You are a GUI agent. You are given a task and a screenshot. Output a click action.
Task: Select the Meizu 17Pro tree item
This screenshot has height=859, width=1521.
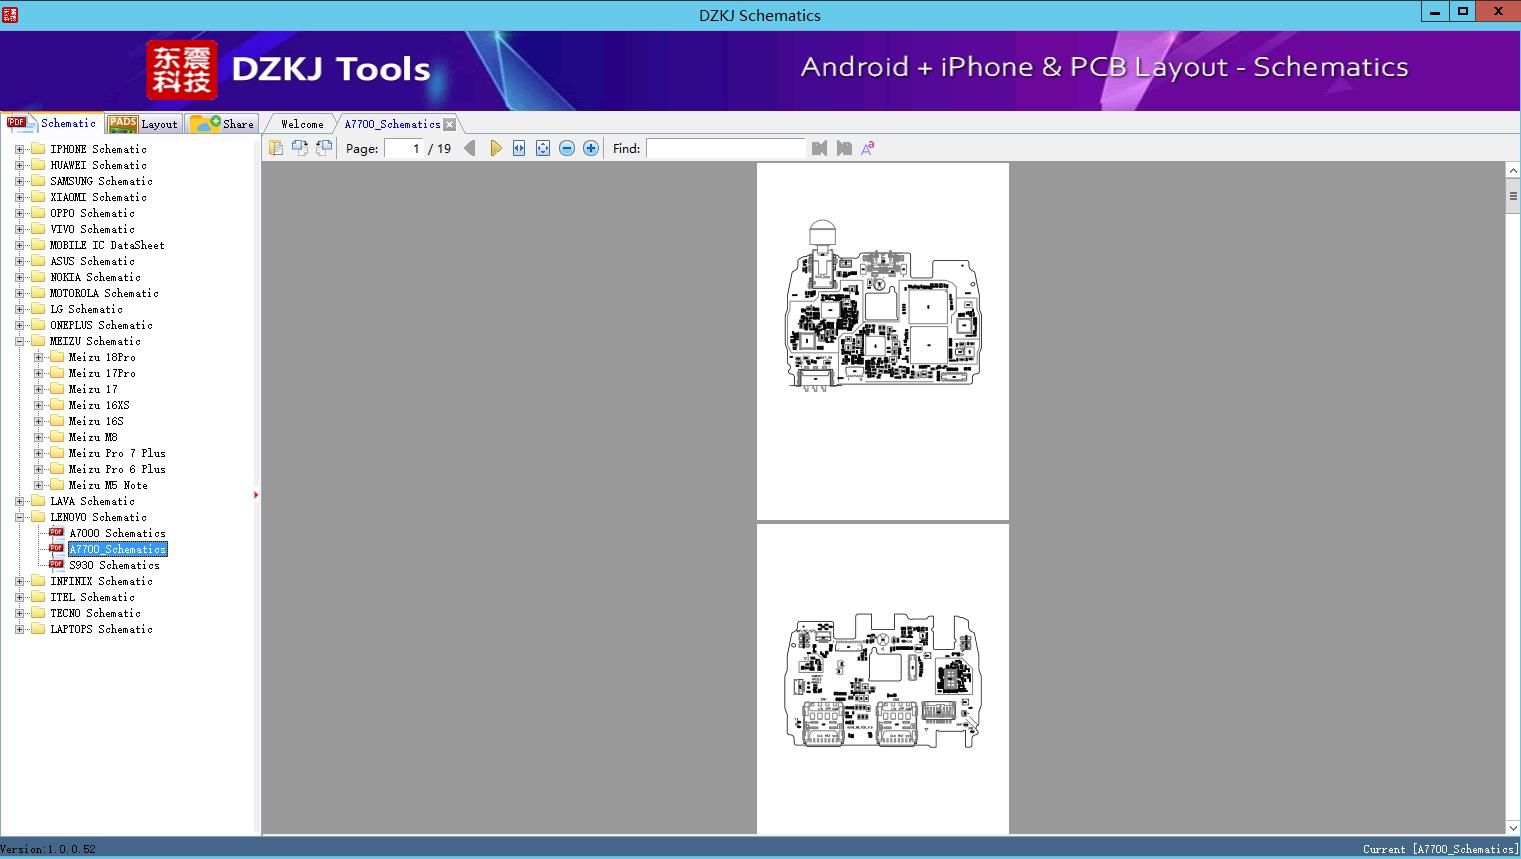pos(102,373)
